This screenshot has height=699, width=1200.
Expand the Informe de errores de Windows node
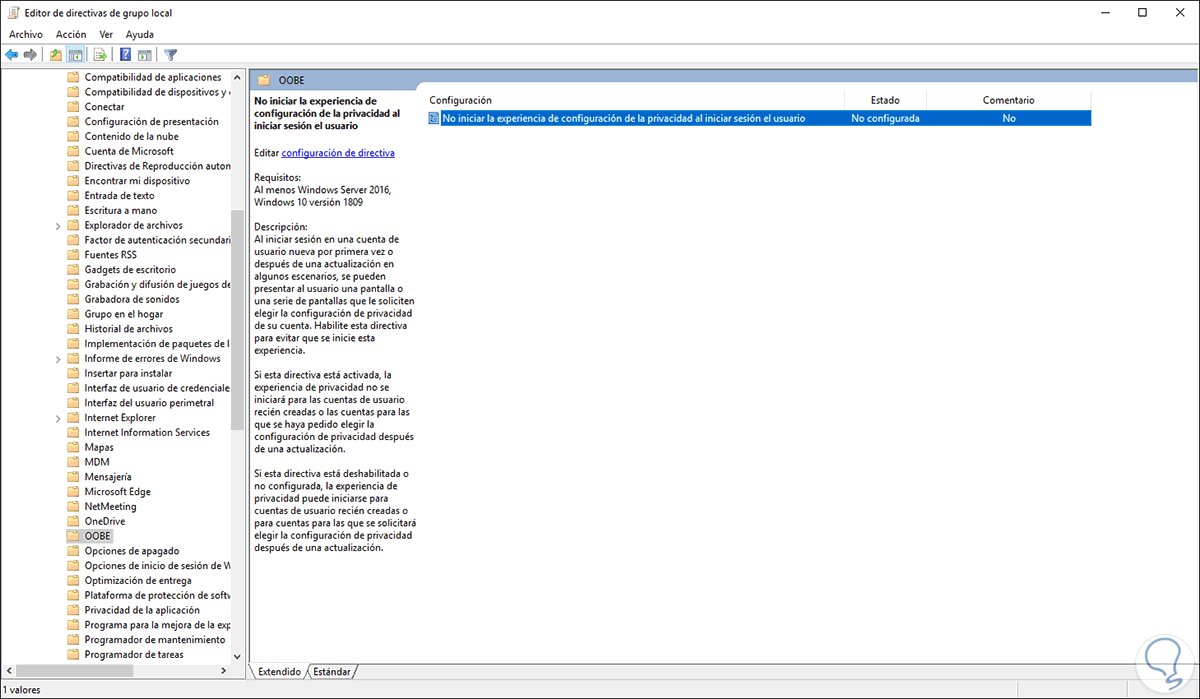coord(58,359)
